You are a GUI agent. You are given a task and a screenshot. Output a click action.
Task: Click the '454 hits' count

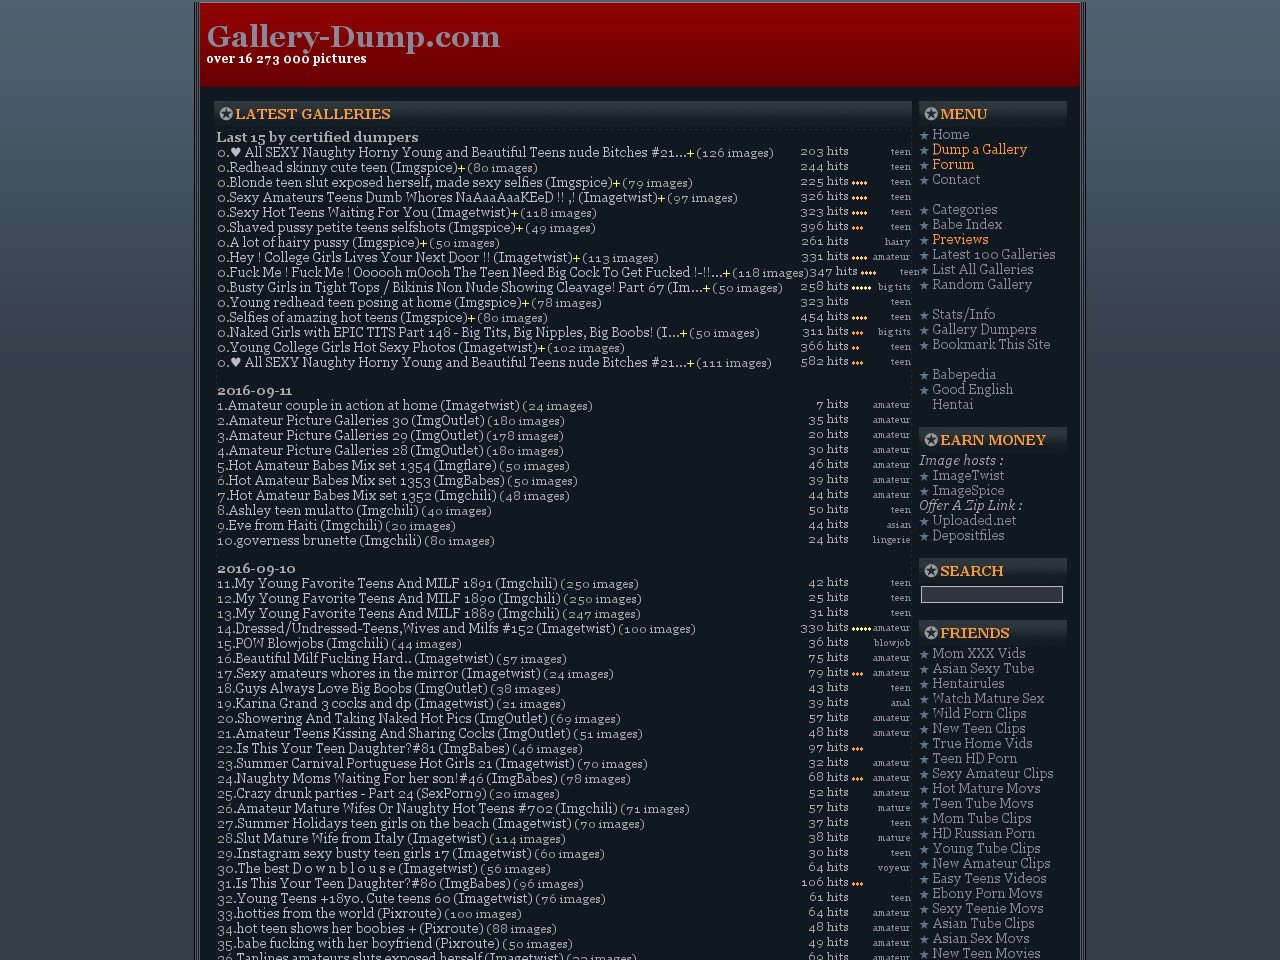pos(824,317)
